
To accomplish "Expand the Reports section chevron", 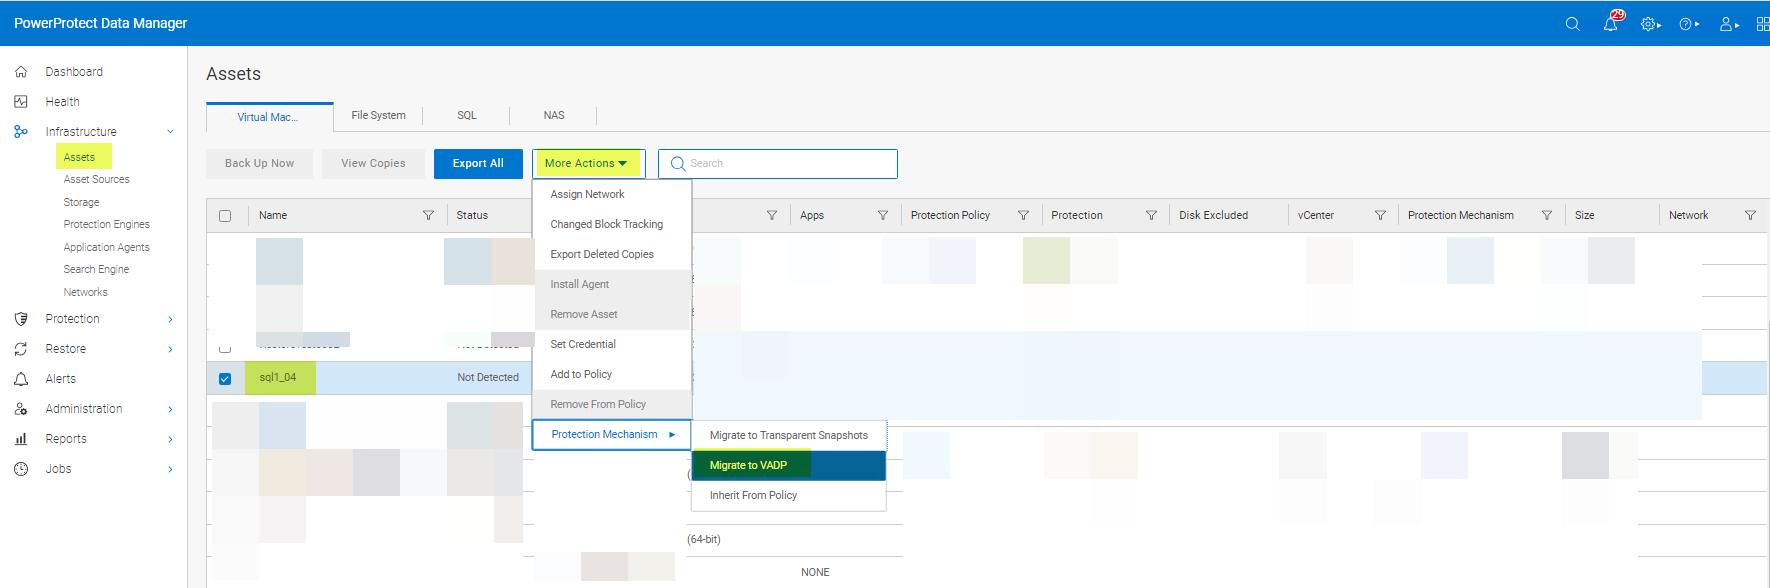I will click(170, 439).
